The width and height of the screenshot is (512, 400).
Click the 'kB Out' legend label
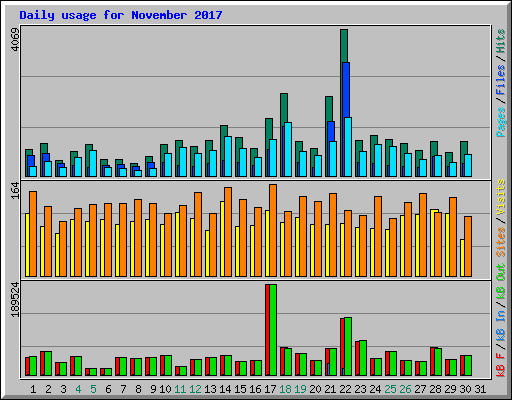501,281
